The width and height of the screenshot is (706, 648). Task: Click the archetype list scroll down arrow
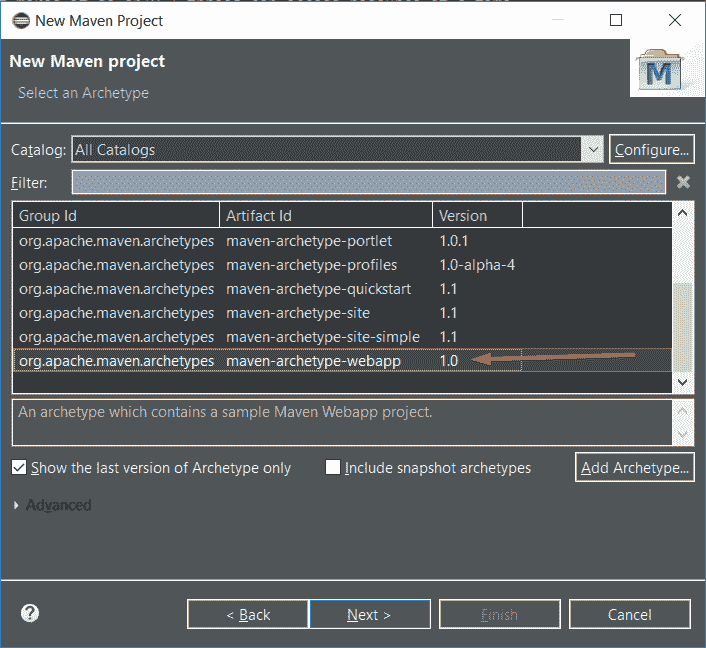click(683, 382)
